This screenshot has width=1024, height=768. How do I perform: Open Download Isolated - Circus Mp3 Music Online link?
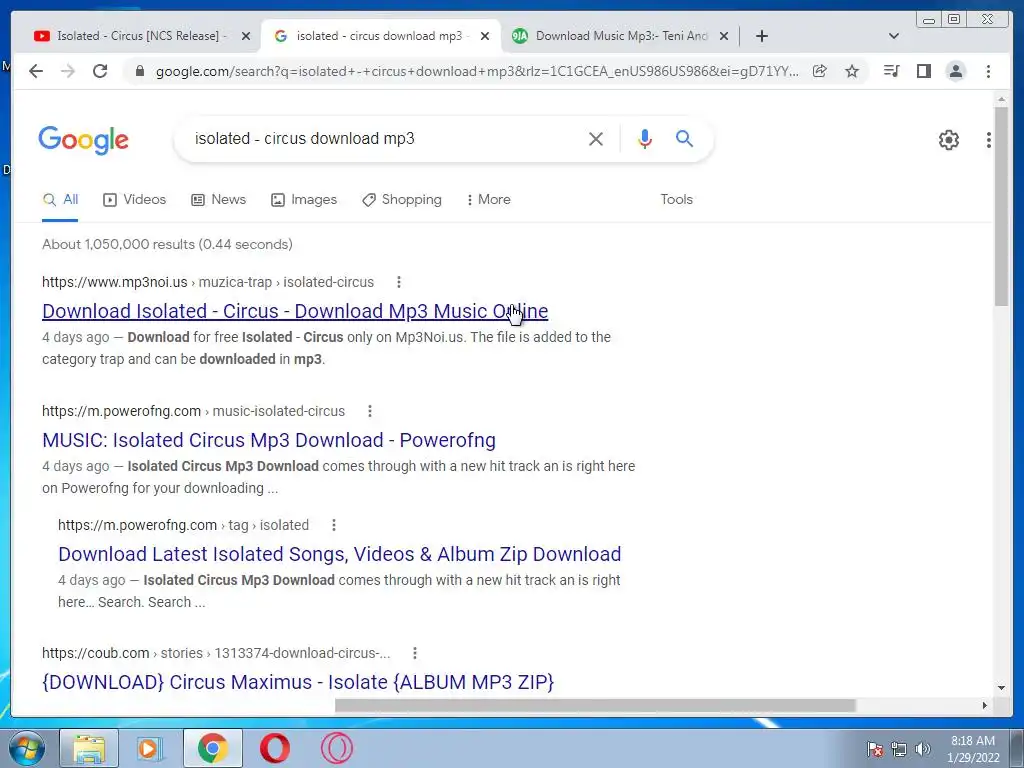tap(295, 312)
